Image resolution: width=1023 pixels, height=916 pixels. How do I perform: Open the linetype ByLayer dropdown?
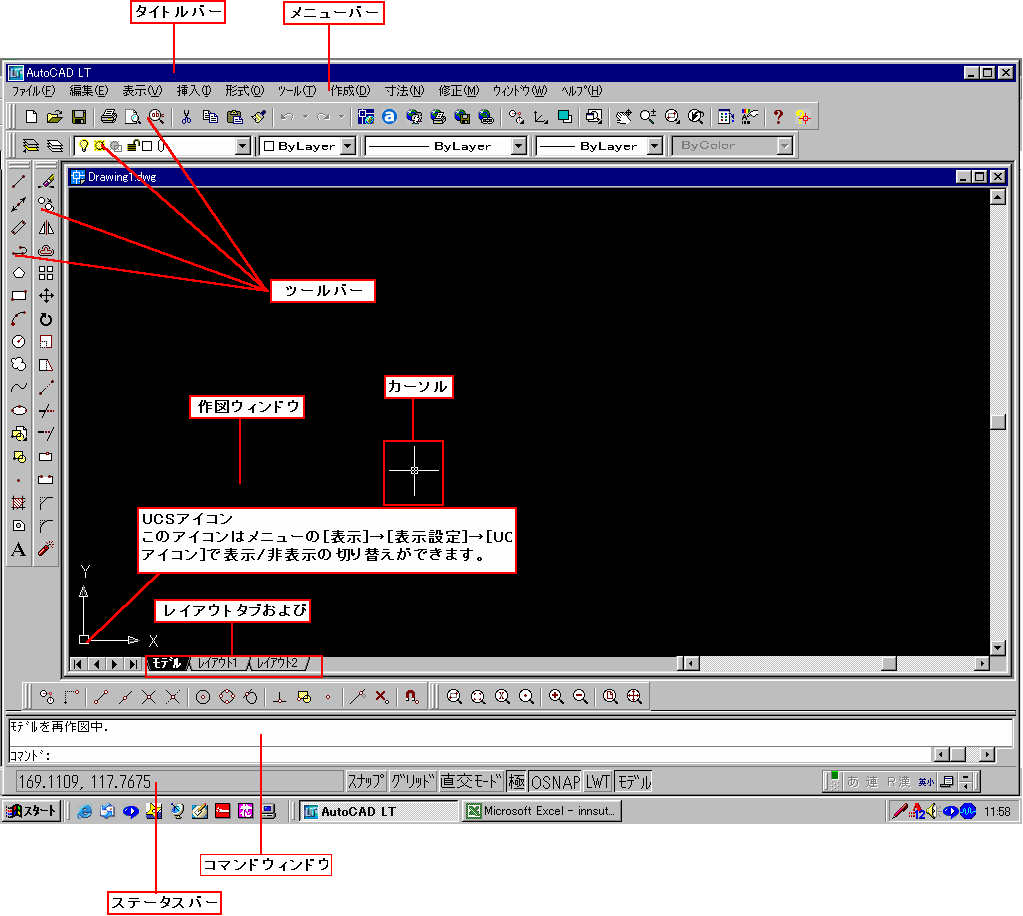(x=519, y=145)
